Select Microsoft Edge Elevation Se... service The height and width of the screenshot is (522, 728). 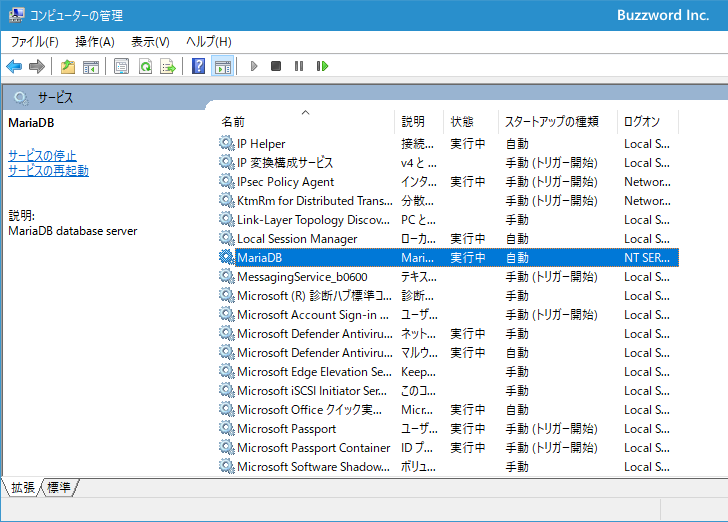[314, 372]
